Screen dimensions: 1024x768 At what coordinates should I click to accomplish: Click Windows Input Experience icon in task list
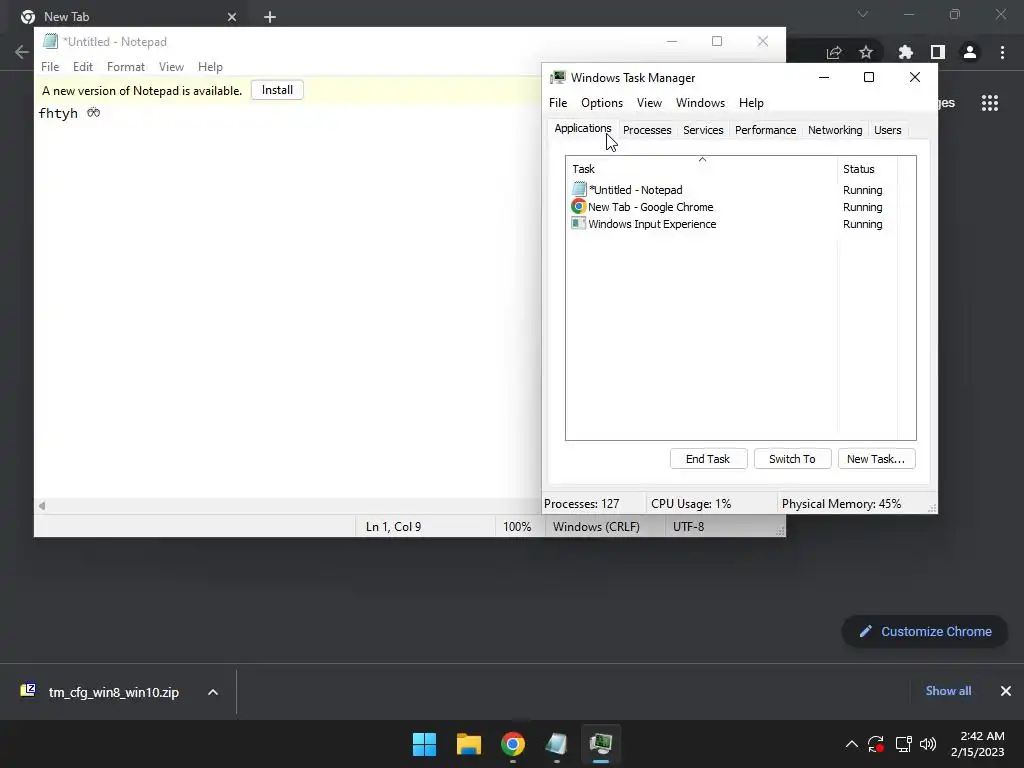point(579,223)
